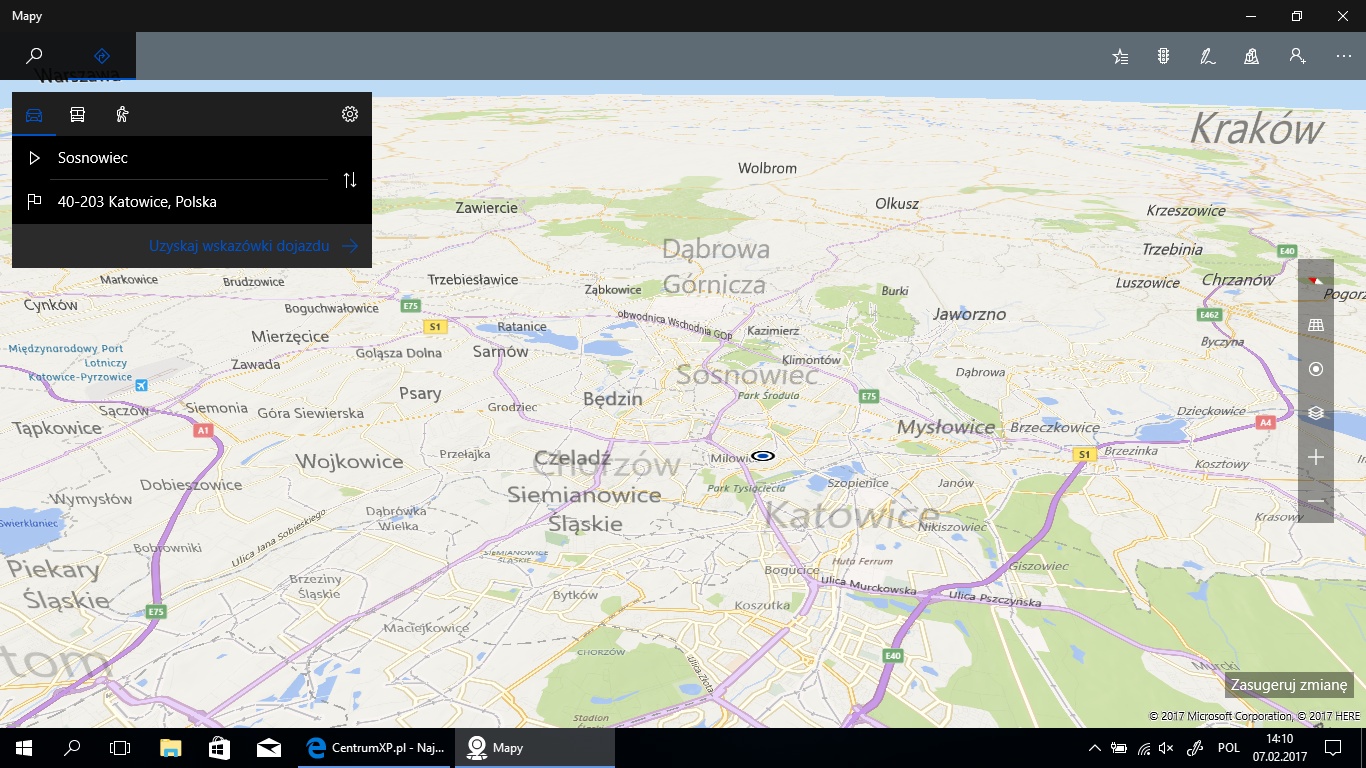Reset map rotation with compass
The height and width of the screenshot is (768, 1366).
click(1316, 281)
